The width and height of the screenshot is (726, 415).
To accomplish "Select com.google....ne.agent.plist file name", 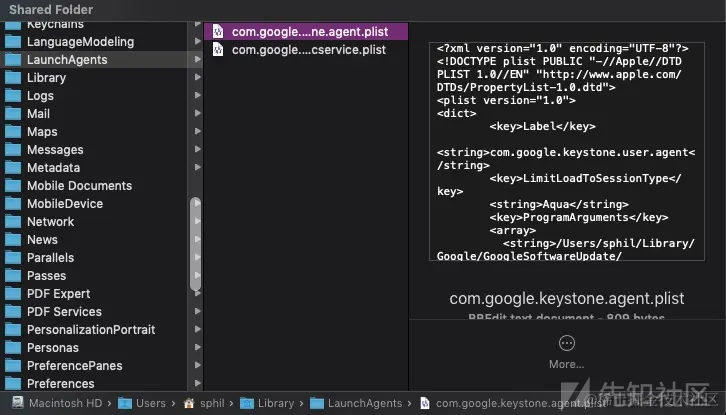I will pyautogui.click(x=310, y=31).
